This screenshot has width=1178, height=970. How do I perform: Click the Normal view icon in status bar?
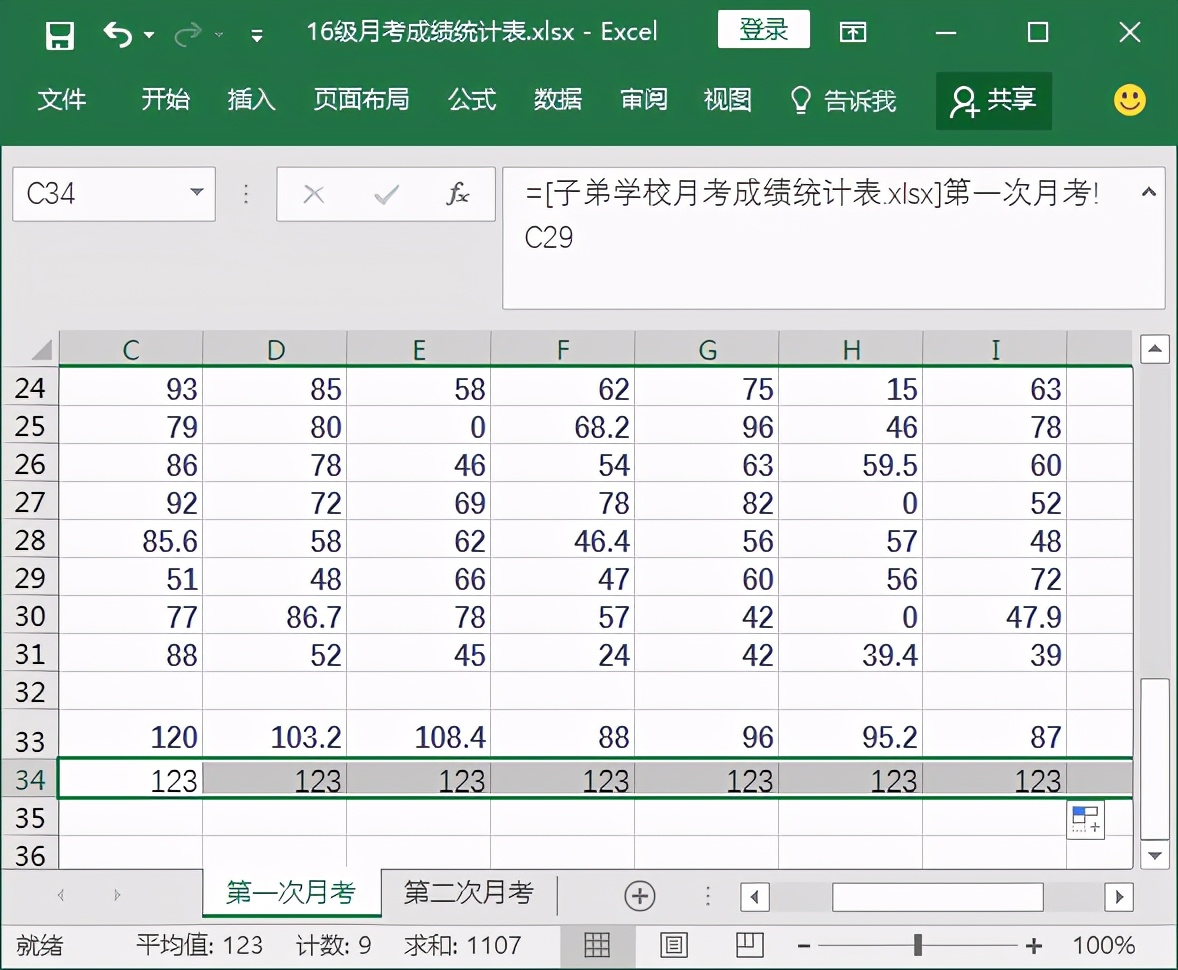click(x=597, y=944)
